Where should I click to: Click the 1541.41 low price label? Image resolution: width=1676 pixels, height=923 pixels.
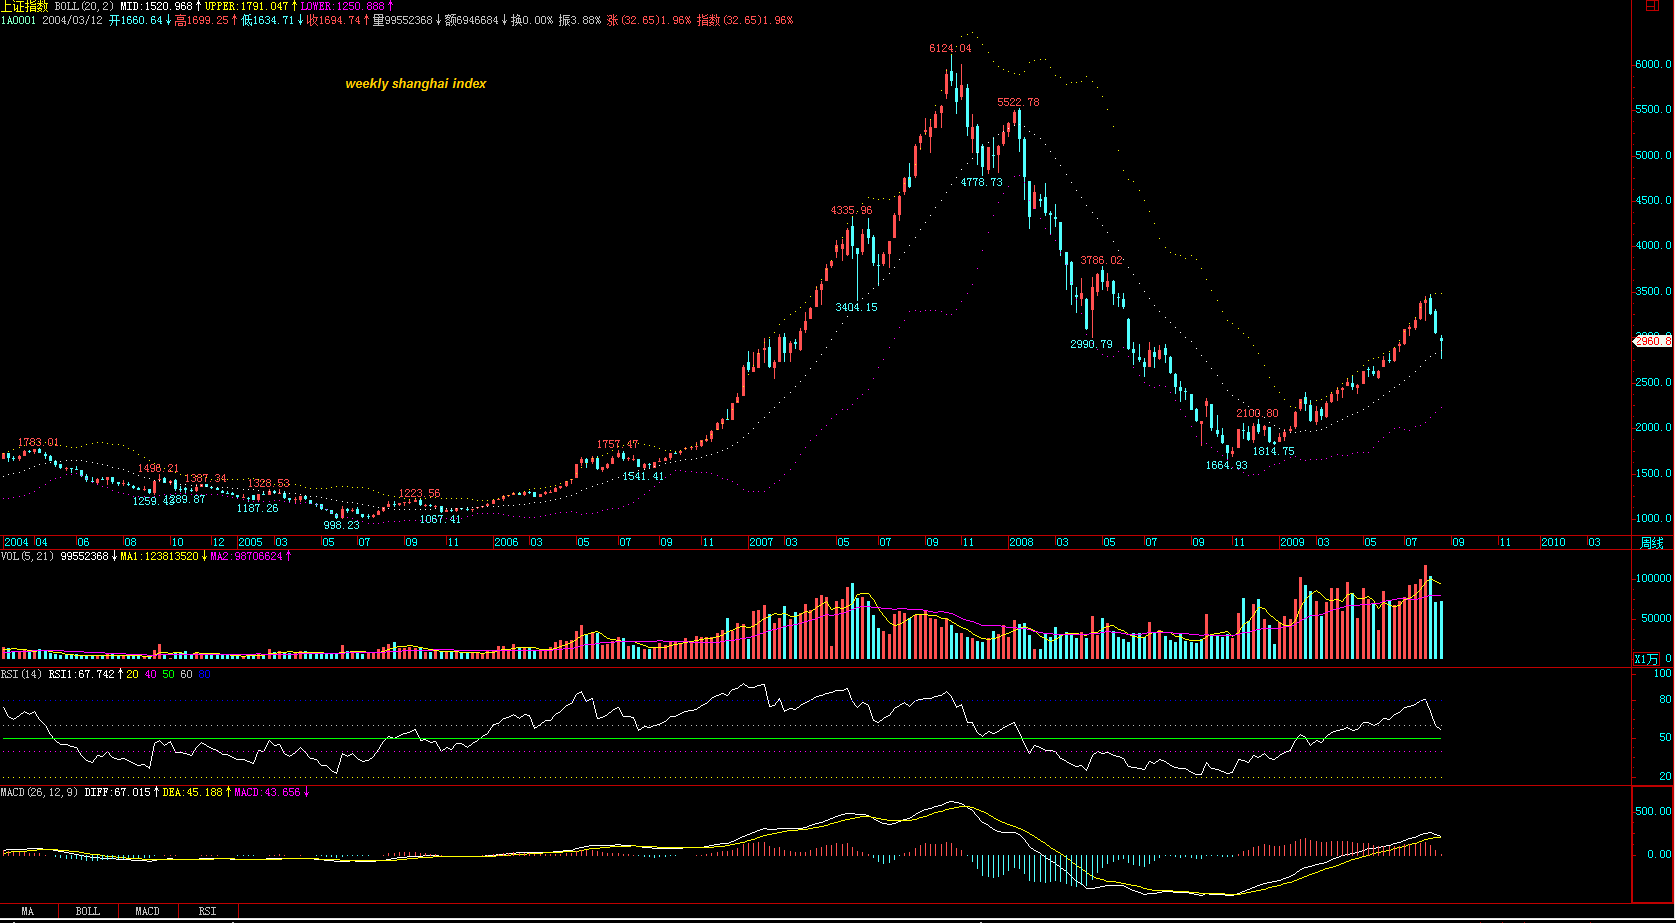pyautogui.click(x=643, y=476)
